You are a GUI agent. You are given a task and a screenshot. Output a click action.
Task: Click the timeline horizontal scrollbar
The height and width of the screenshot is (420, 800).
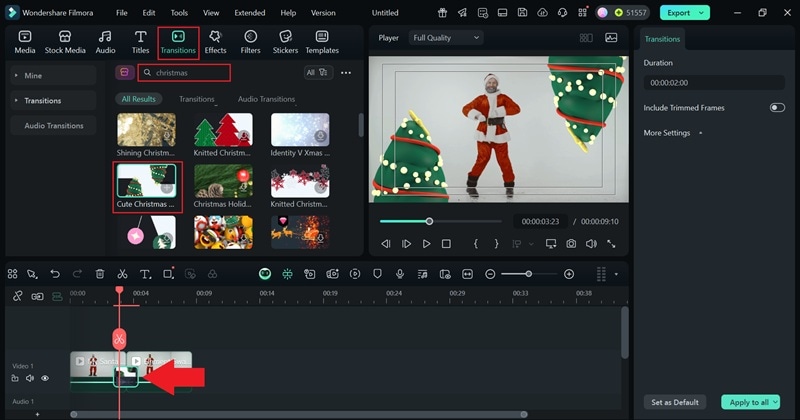pyautogui.click(x=298, y=414)
